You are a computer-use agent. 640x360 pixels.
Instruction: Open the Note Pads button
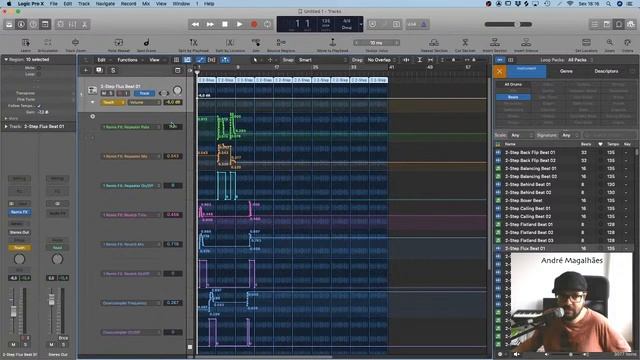tap(607, 24)
